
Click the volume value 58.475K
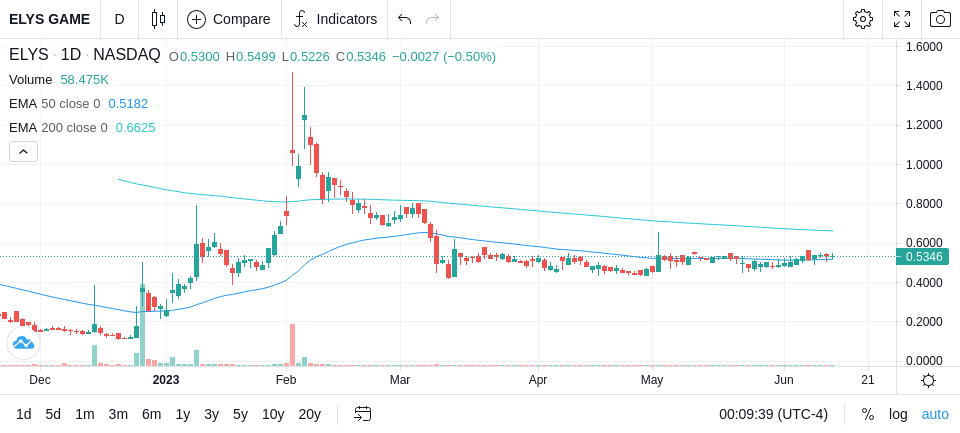84,80
